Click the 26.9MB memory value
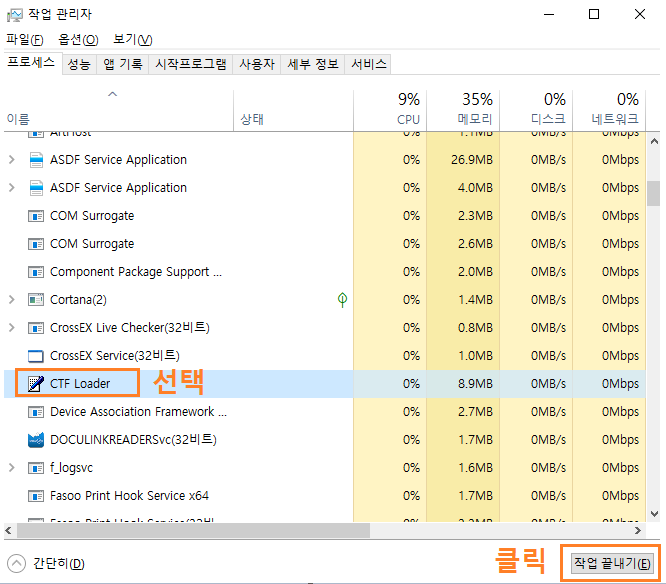 click(472, 160)
